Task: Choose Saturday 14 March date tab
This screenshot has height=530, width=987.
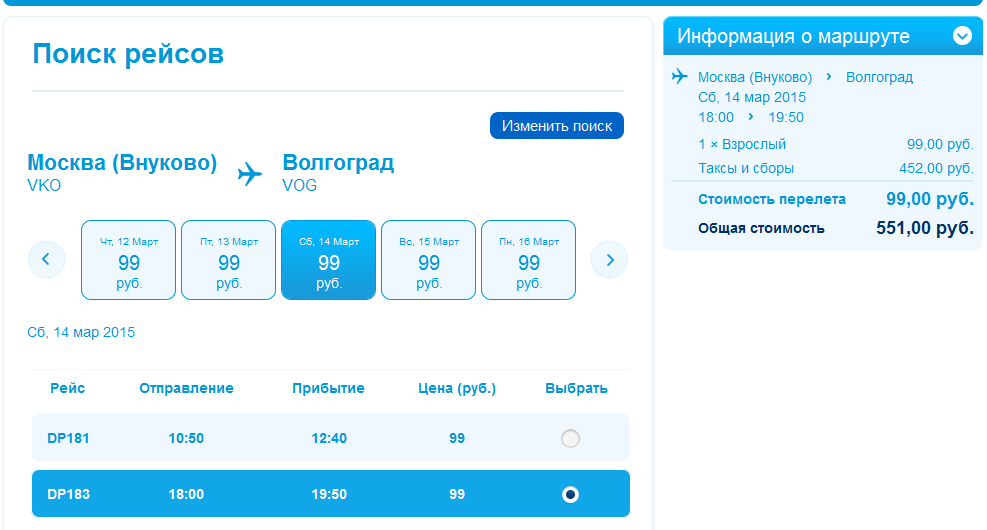Action: 329,260
